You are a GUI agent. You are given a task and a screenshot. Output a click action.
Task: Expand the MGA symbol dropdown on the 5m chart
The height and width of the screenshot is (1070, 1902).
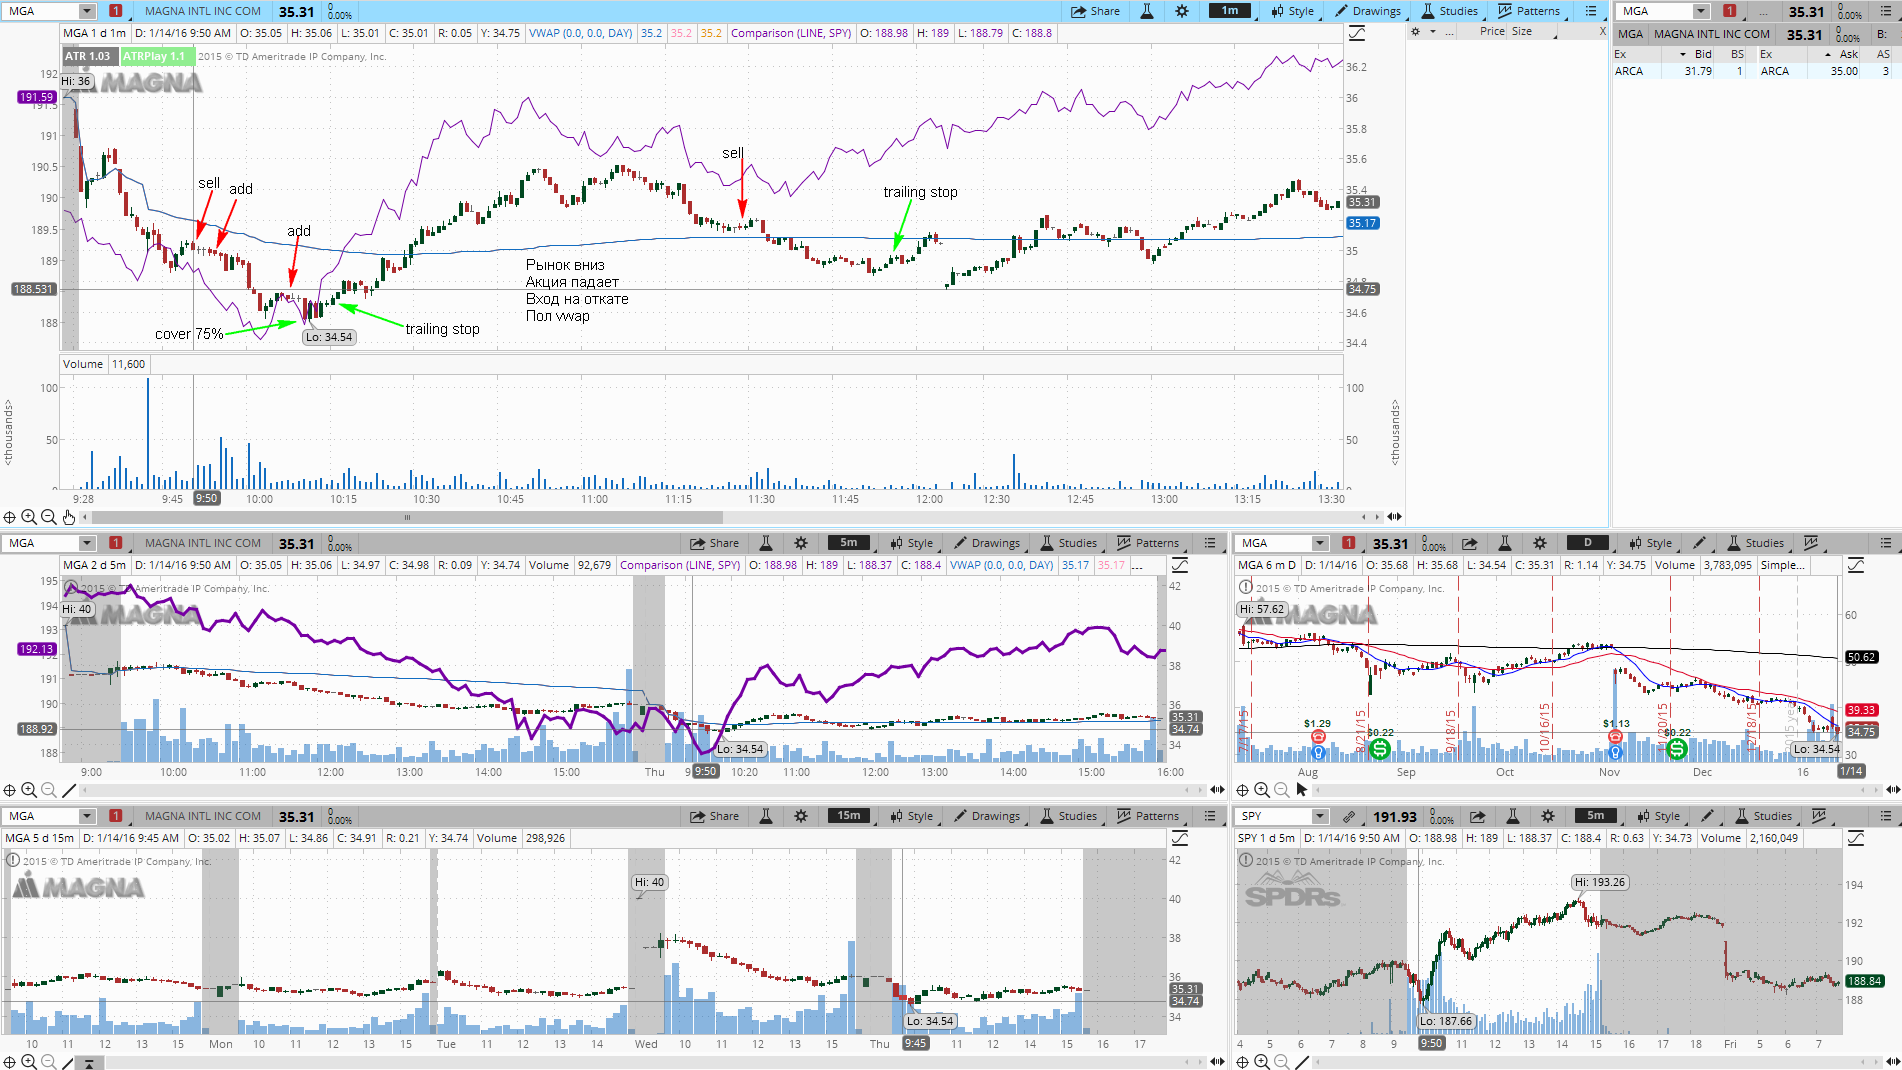[x=87, y=543]
